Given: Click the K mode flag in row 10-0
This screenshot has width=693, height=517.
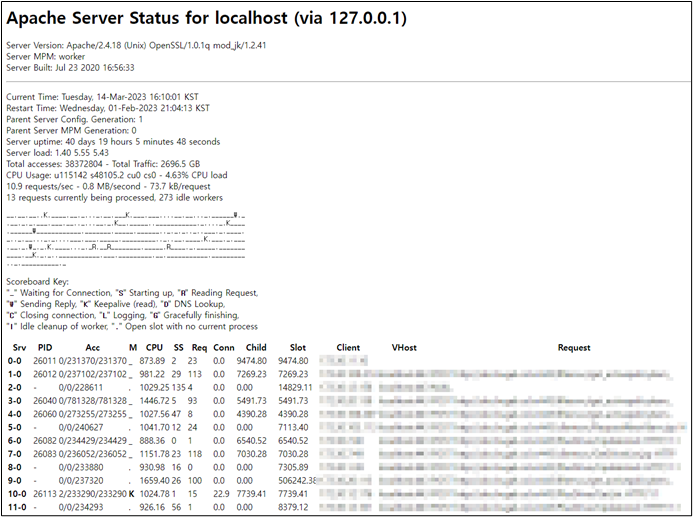Looking at the screenshot, I should coord(131,494).
